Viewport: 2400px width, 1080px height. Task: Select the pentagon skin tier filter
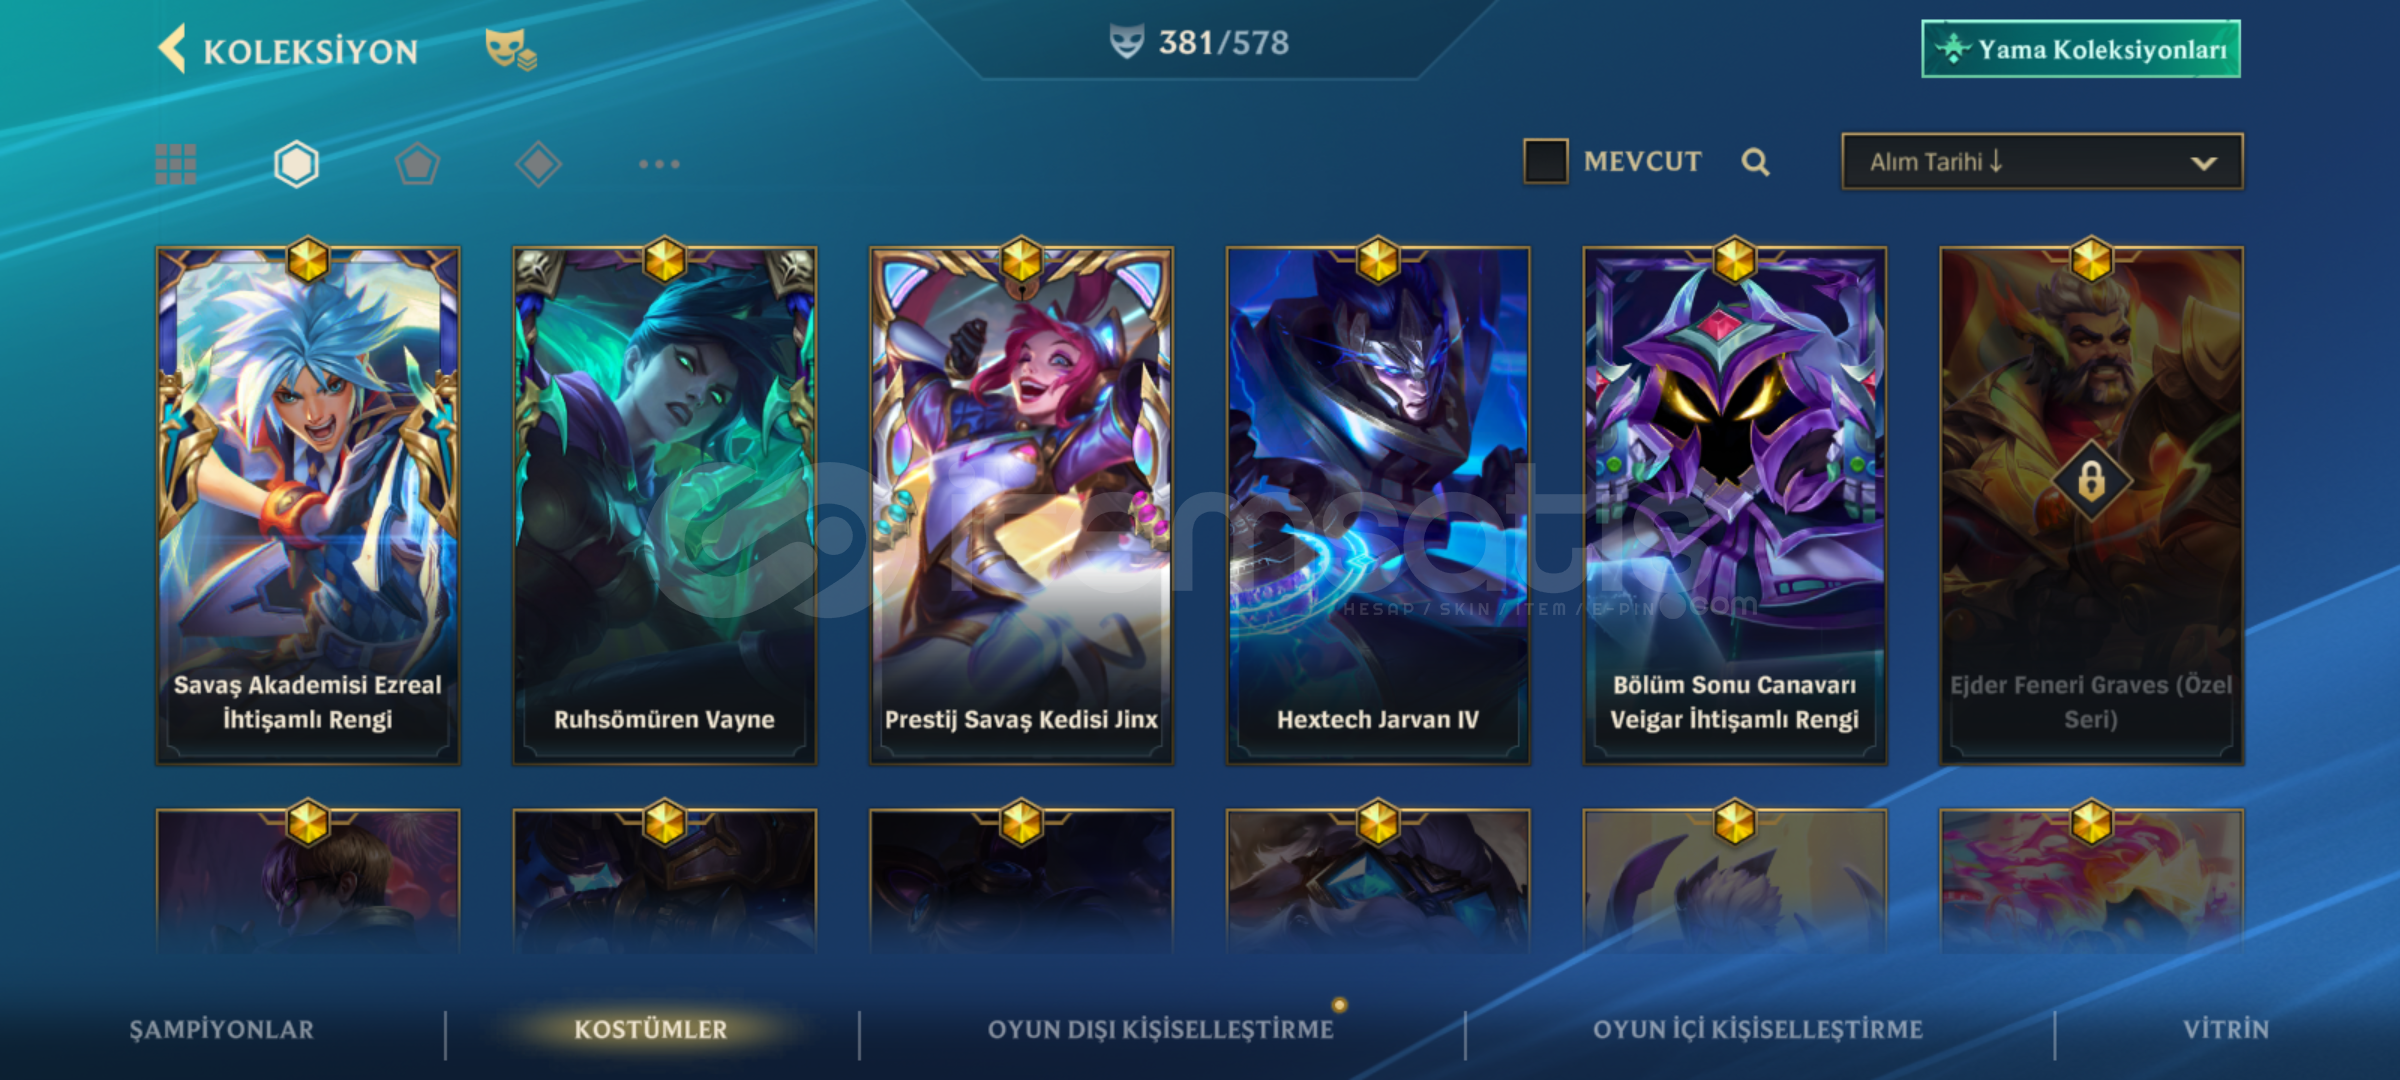[417, 164]
